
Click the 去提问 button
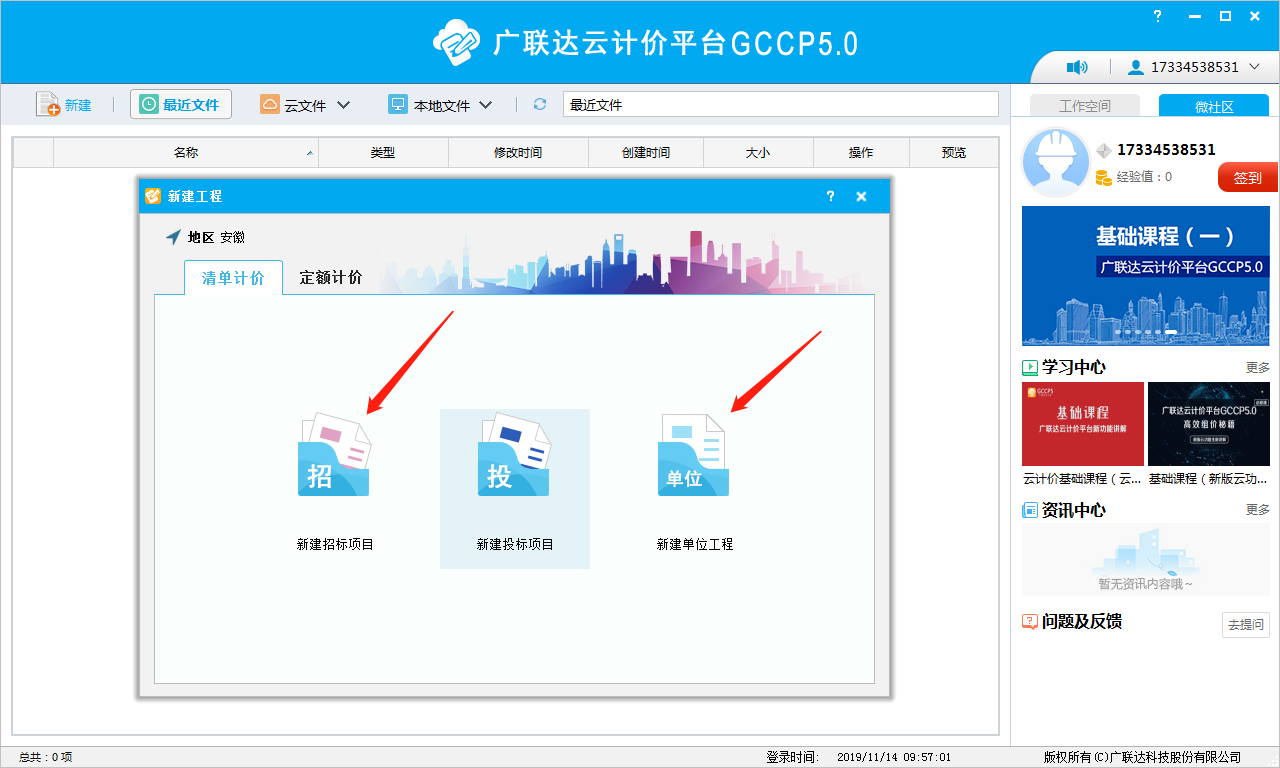pyautogui.click(x=1246, y=624)
